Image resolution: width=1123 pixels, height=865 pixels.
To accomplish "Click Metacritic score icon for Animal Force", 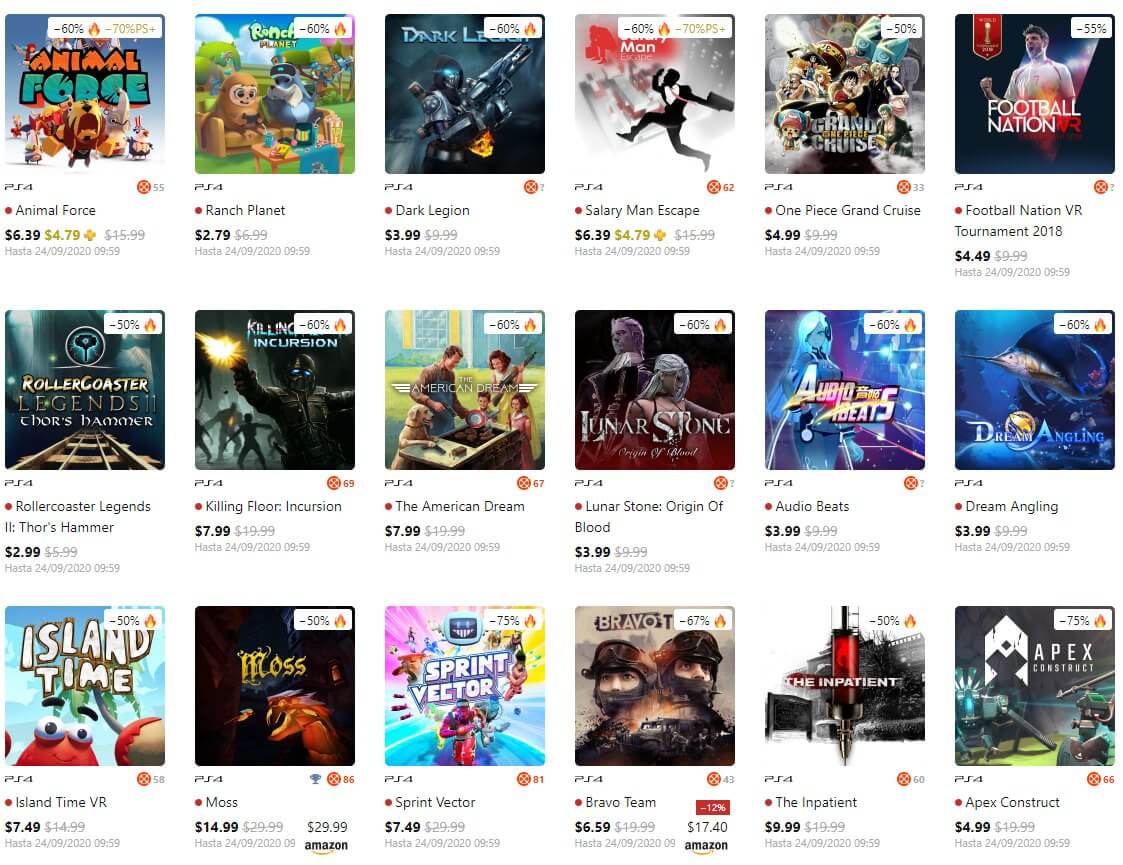I will pyautogui.click(x=144, y=187).
